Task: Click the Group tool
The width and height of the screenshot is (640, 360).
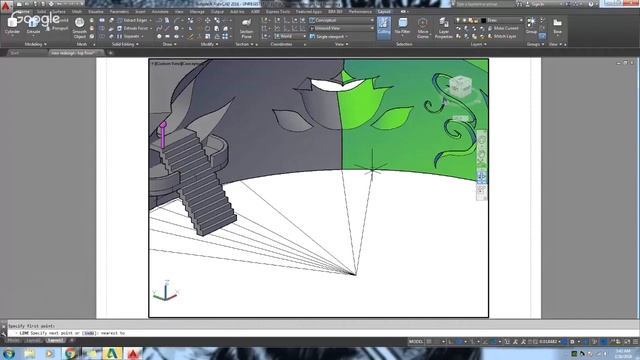Action: tap(531, 25)
